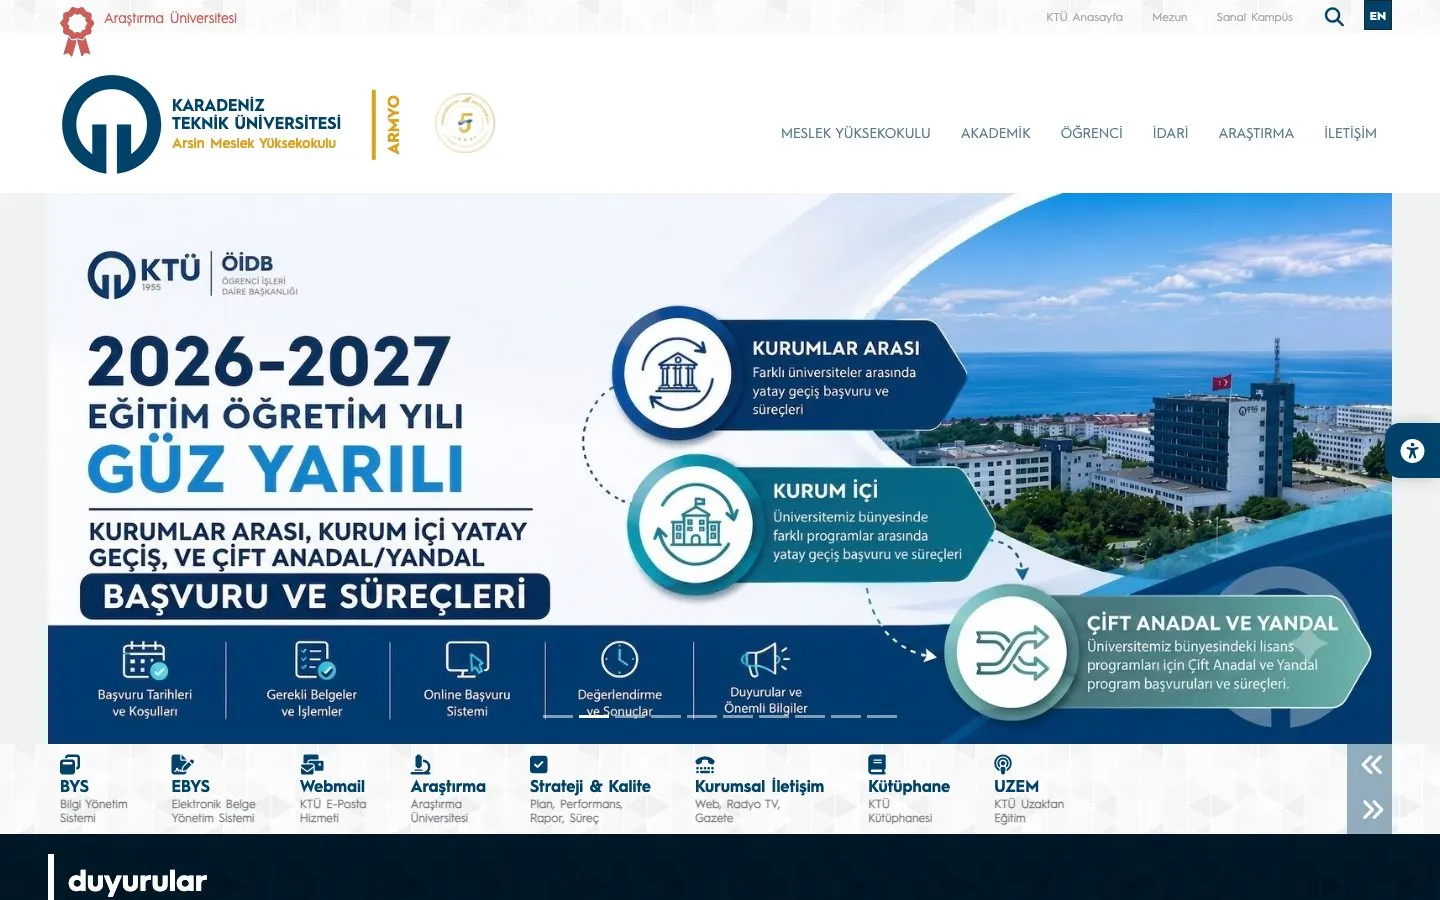This screenshot has height=900, width=1440.
Task: Click the circular 5-star badge logo
Action: [465, 123]
